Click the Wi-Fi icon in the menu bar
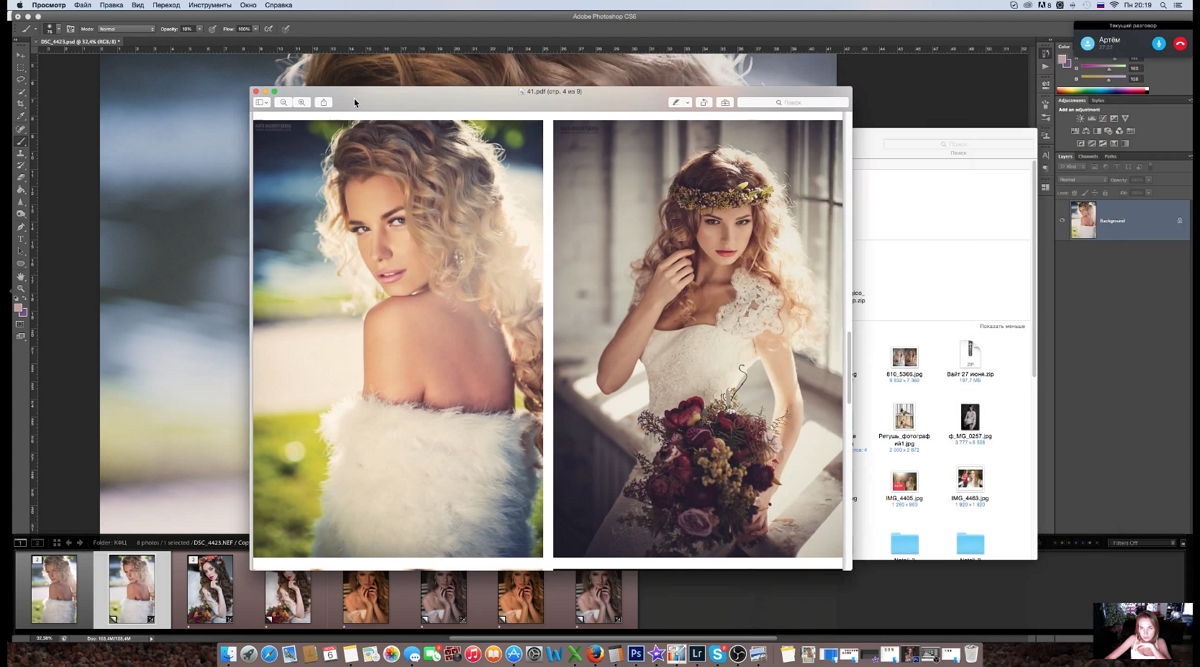 [1112, 5]
